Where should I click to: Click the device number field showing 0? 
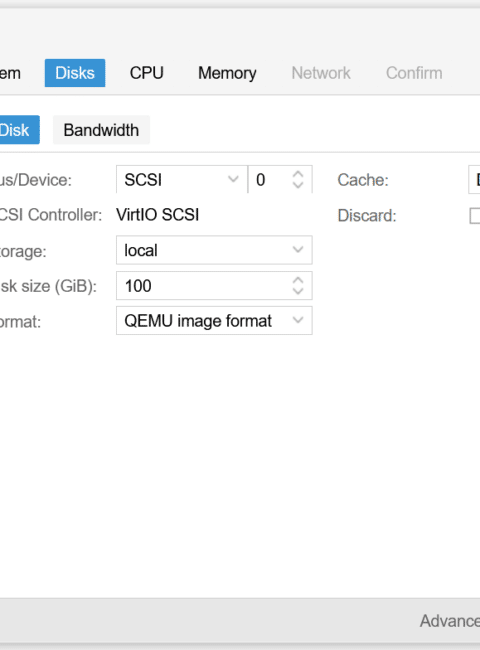pyautogui.click(x=269, y=180)
